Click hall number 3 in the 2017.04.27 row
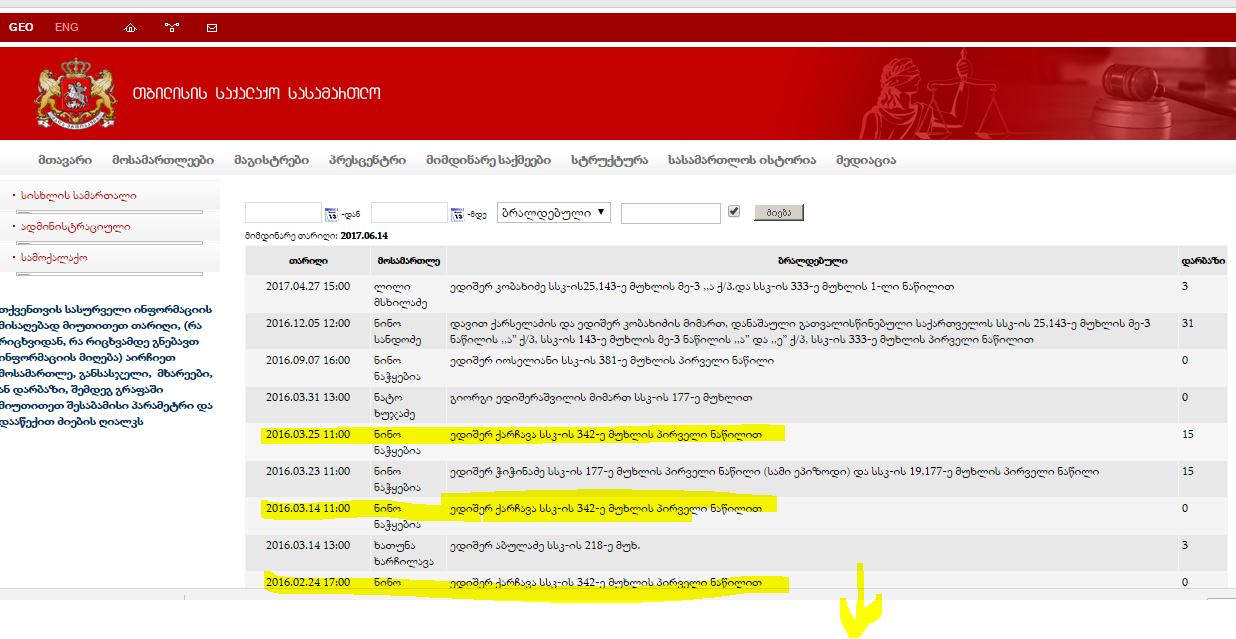The height and width of the screenshot is (639, 1236). tap(1184, 286)
